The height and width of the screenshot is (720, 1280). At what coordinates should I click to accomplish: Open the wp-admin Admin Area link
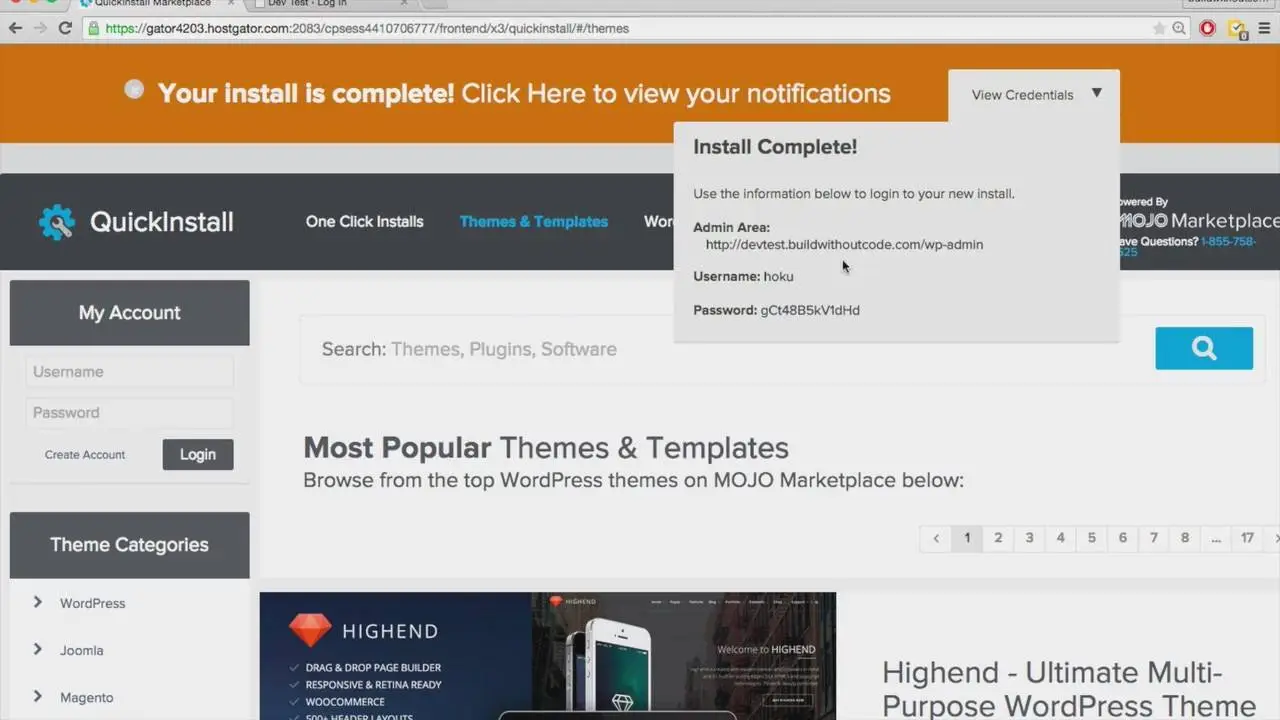pyautogui.click(x=844, y=244)
